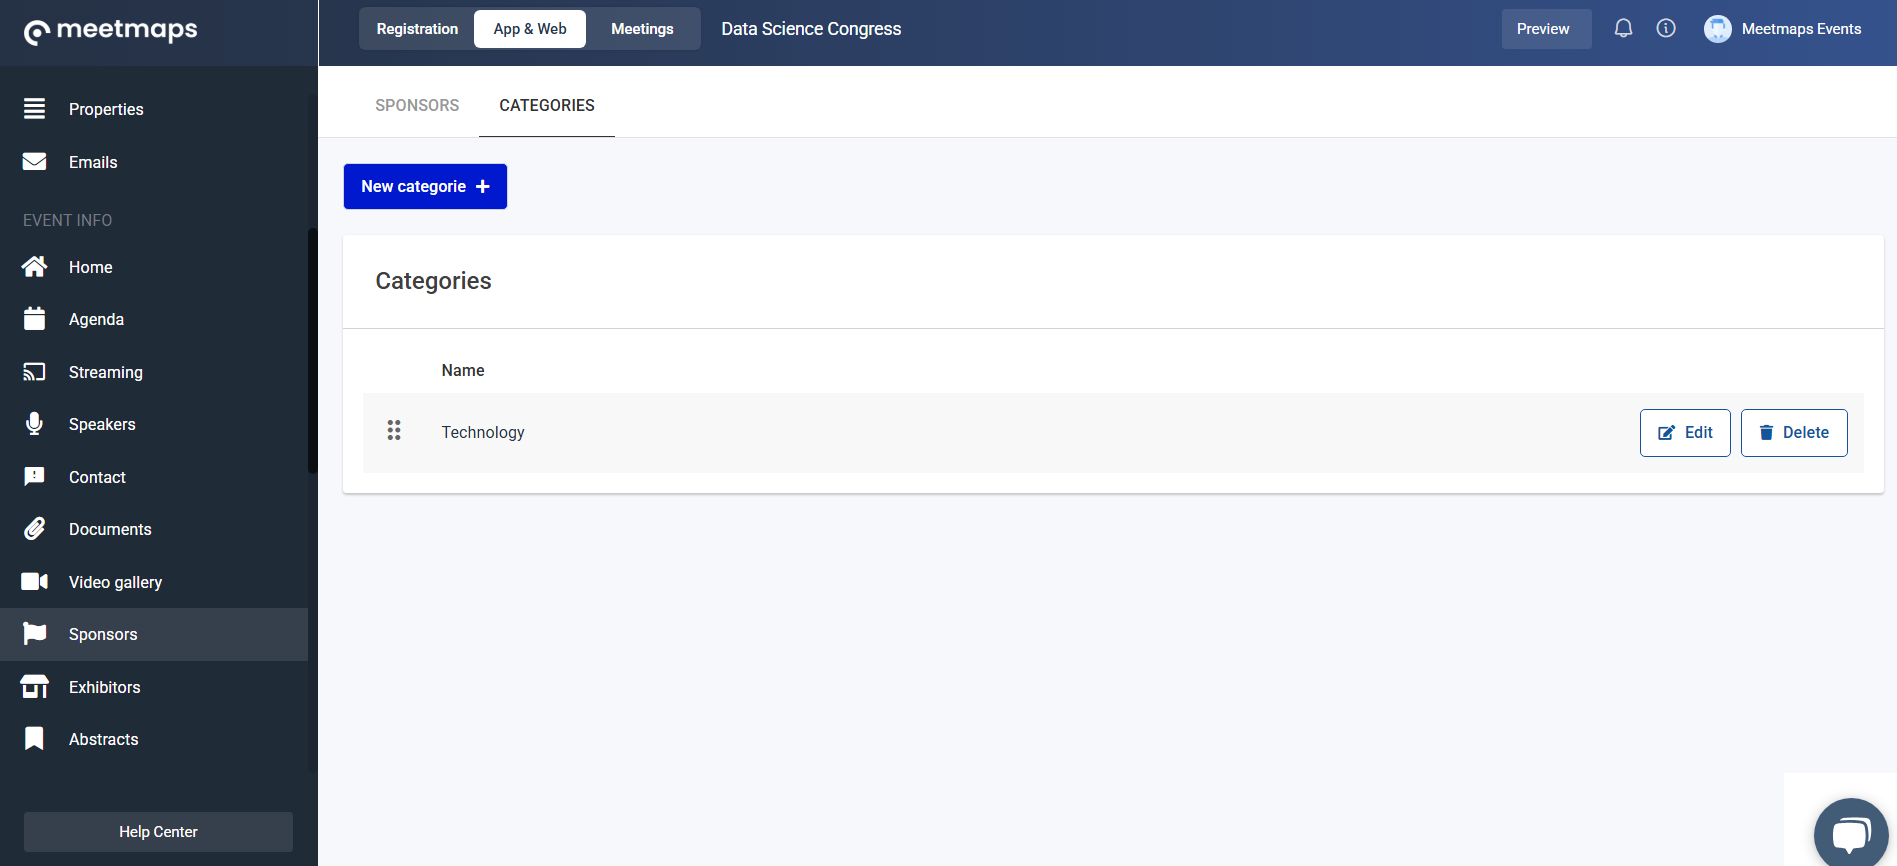Click the Meetmaps Events user avatar

[1717, 29]
